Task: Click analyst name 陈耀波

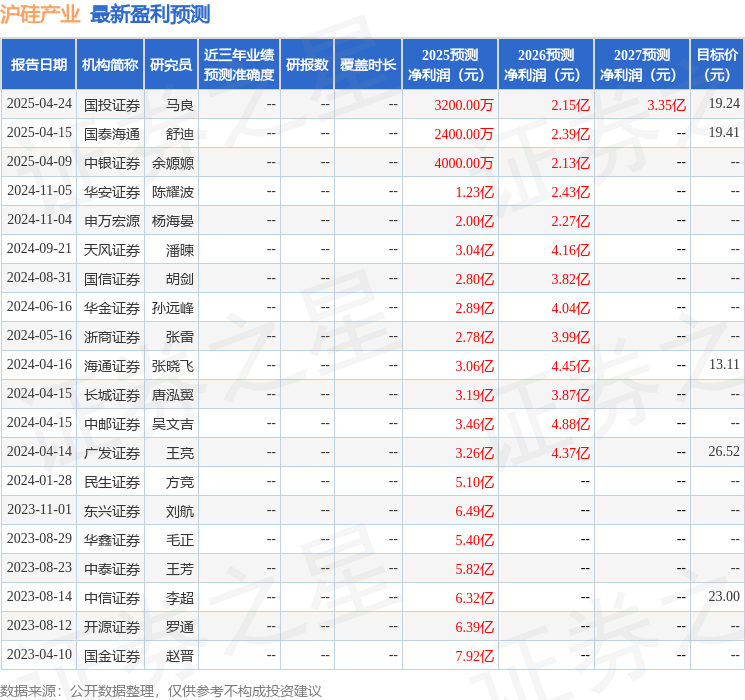Action: click(173, 192)
